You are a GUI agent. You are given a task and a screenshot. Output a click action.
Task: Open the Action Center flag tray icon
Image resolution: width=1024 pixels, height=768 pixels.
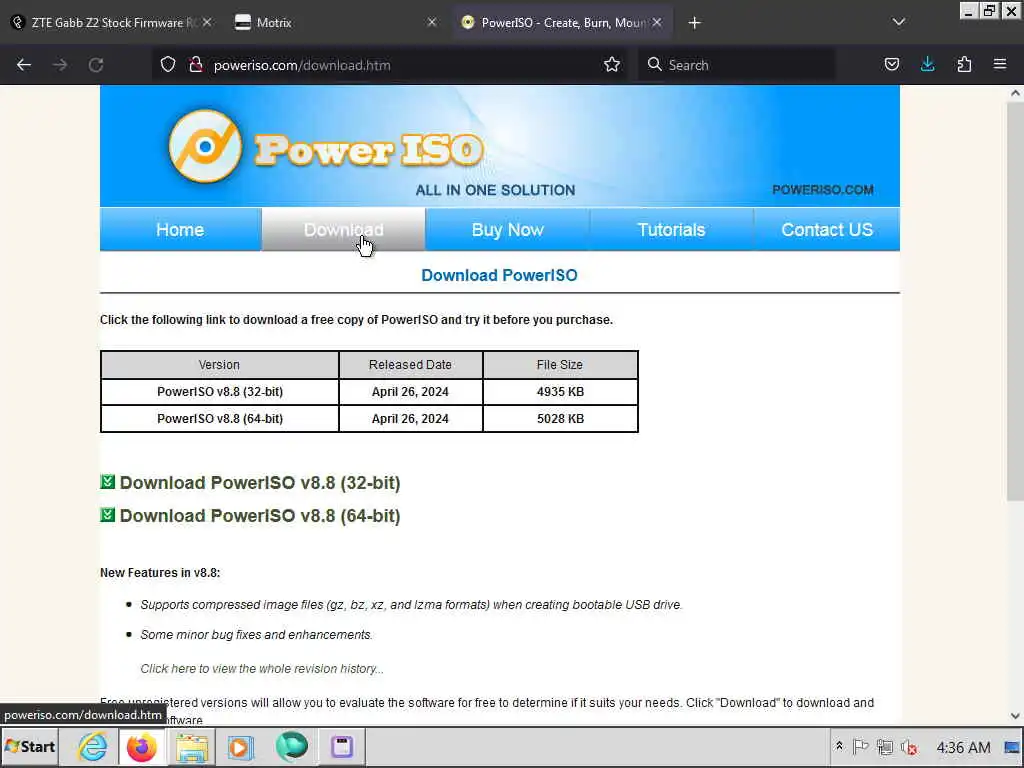coord(861,746)
